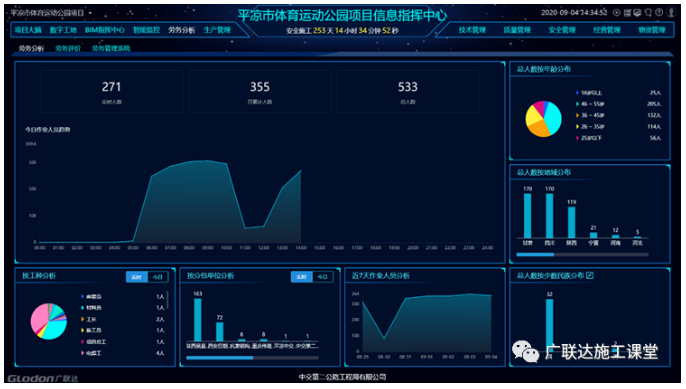Click the list layout icon in top-right toolbar
Screen dimensions: 686x389
point(627,13)
